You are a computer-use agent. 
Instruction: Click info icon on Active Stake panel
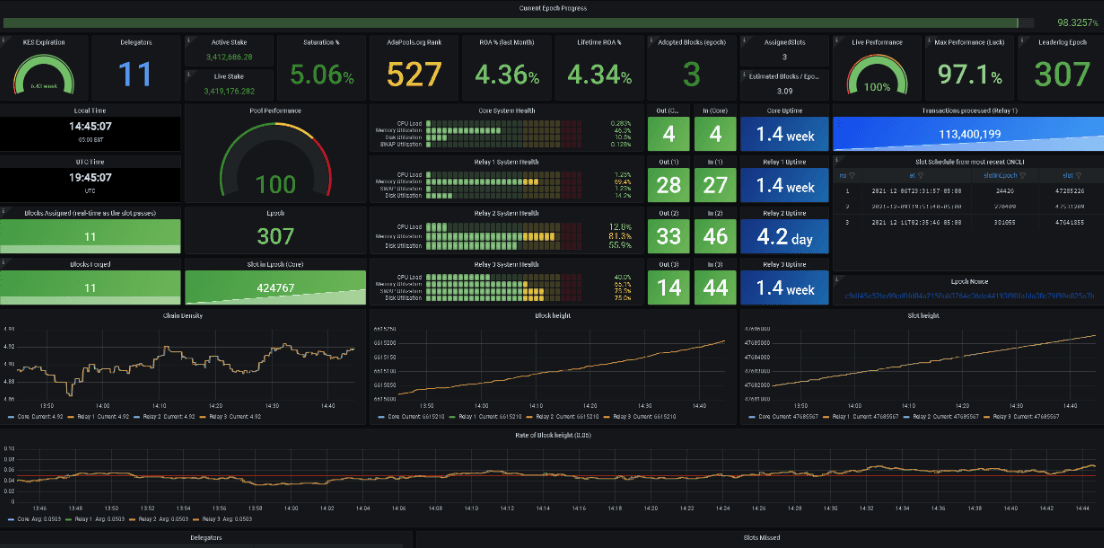pos(187,38)
